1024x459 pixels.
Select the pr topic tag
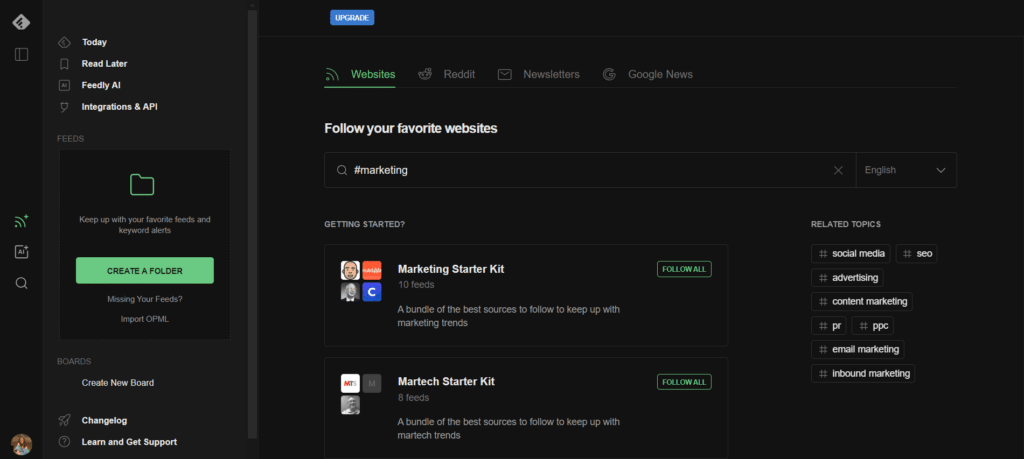[x=829, y=326]
